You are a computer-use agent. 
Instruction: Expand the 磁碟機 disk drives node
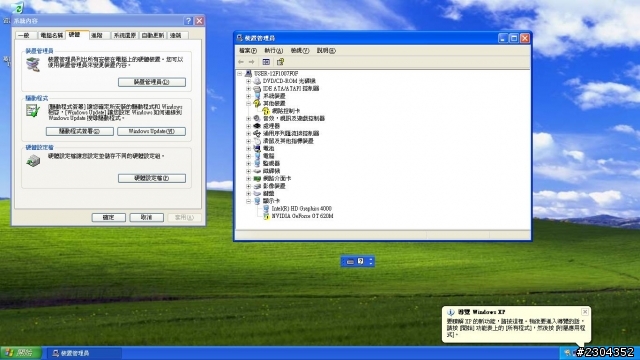pyautogui.click(x=248, y=171)
